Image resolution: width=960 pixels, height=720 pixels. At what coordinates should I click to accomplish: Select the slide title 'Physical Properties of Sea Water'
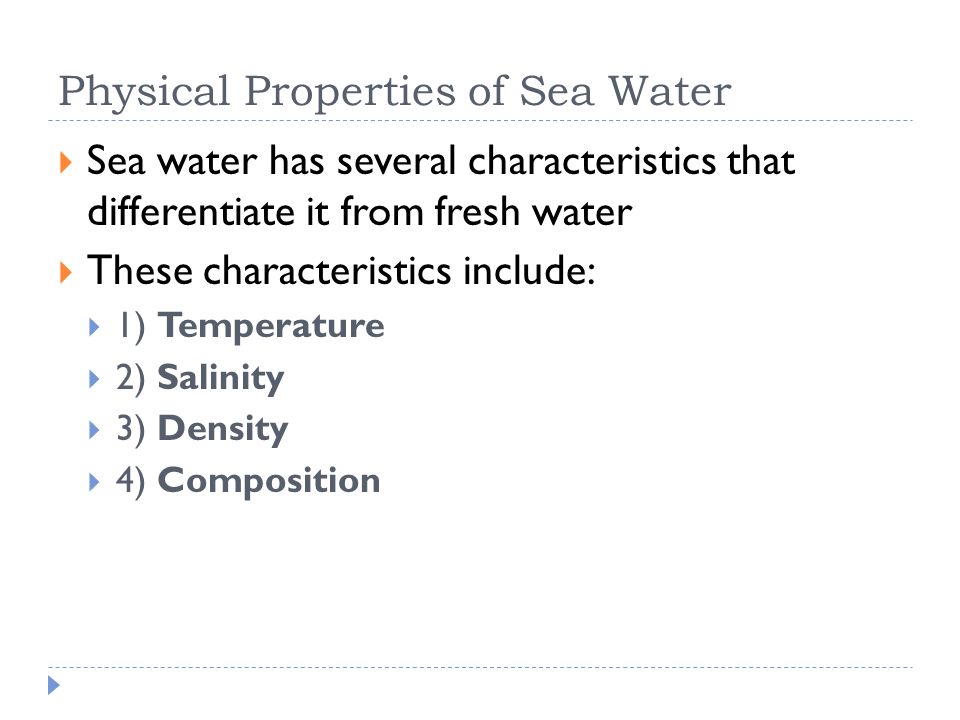pyautogui.click(x=395, y=92)
